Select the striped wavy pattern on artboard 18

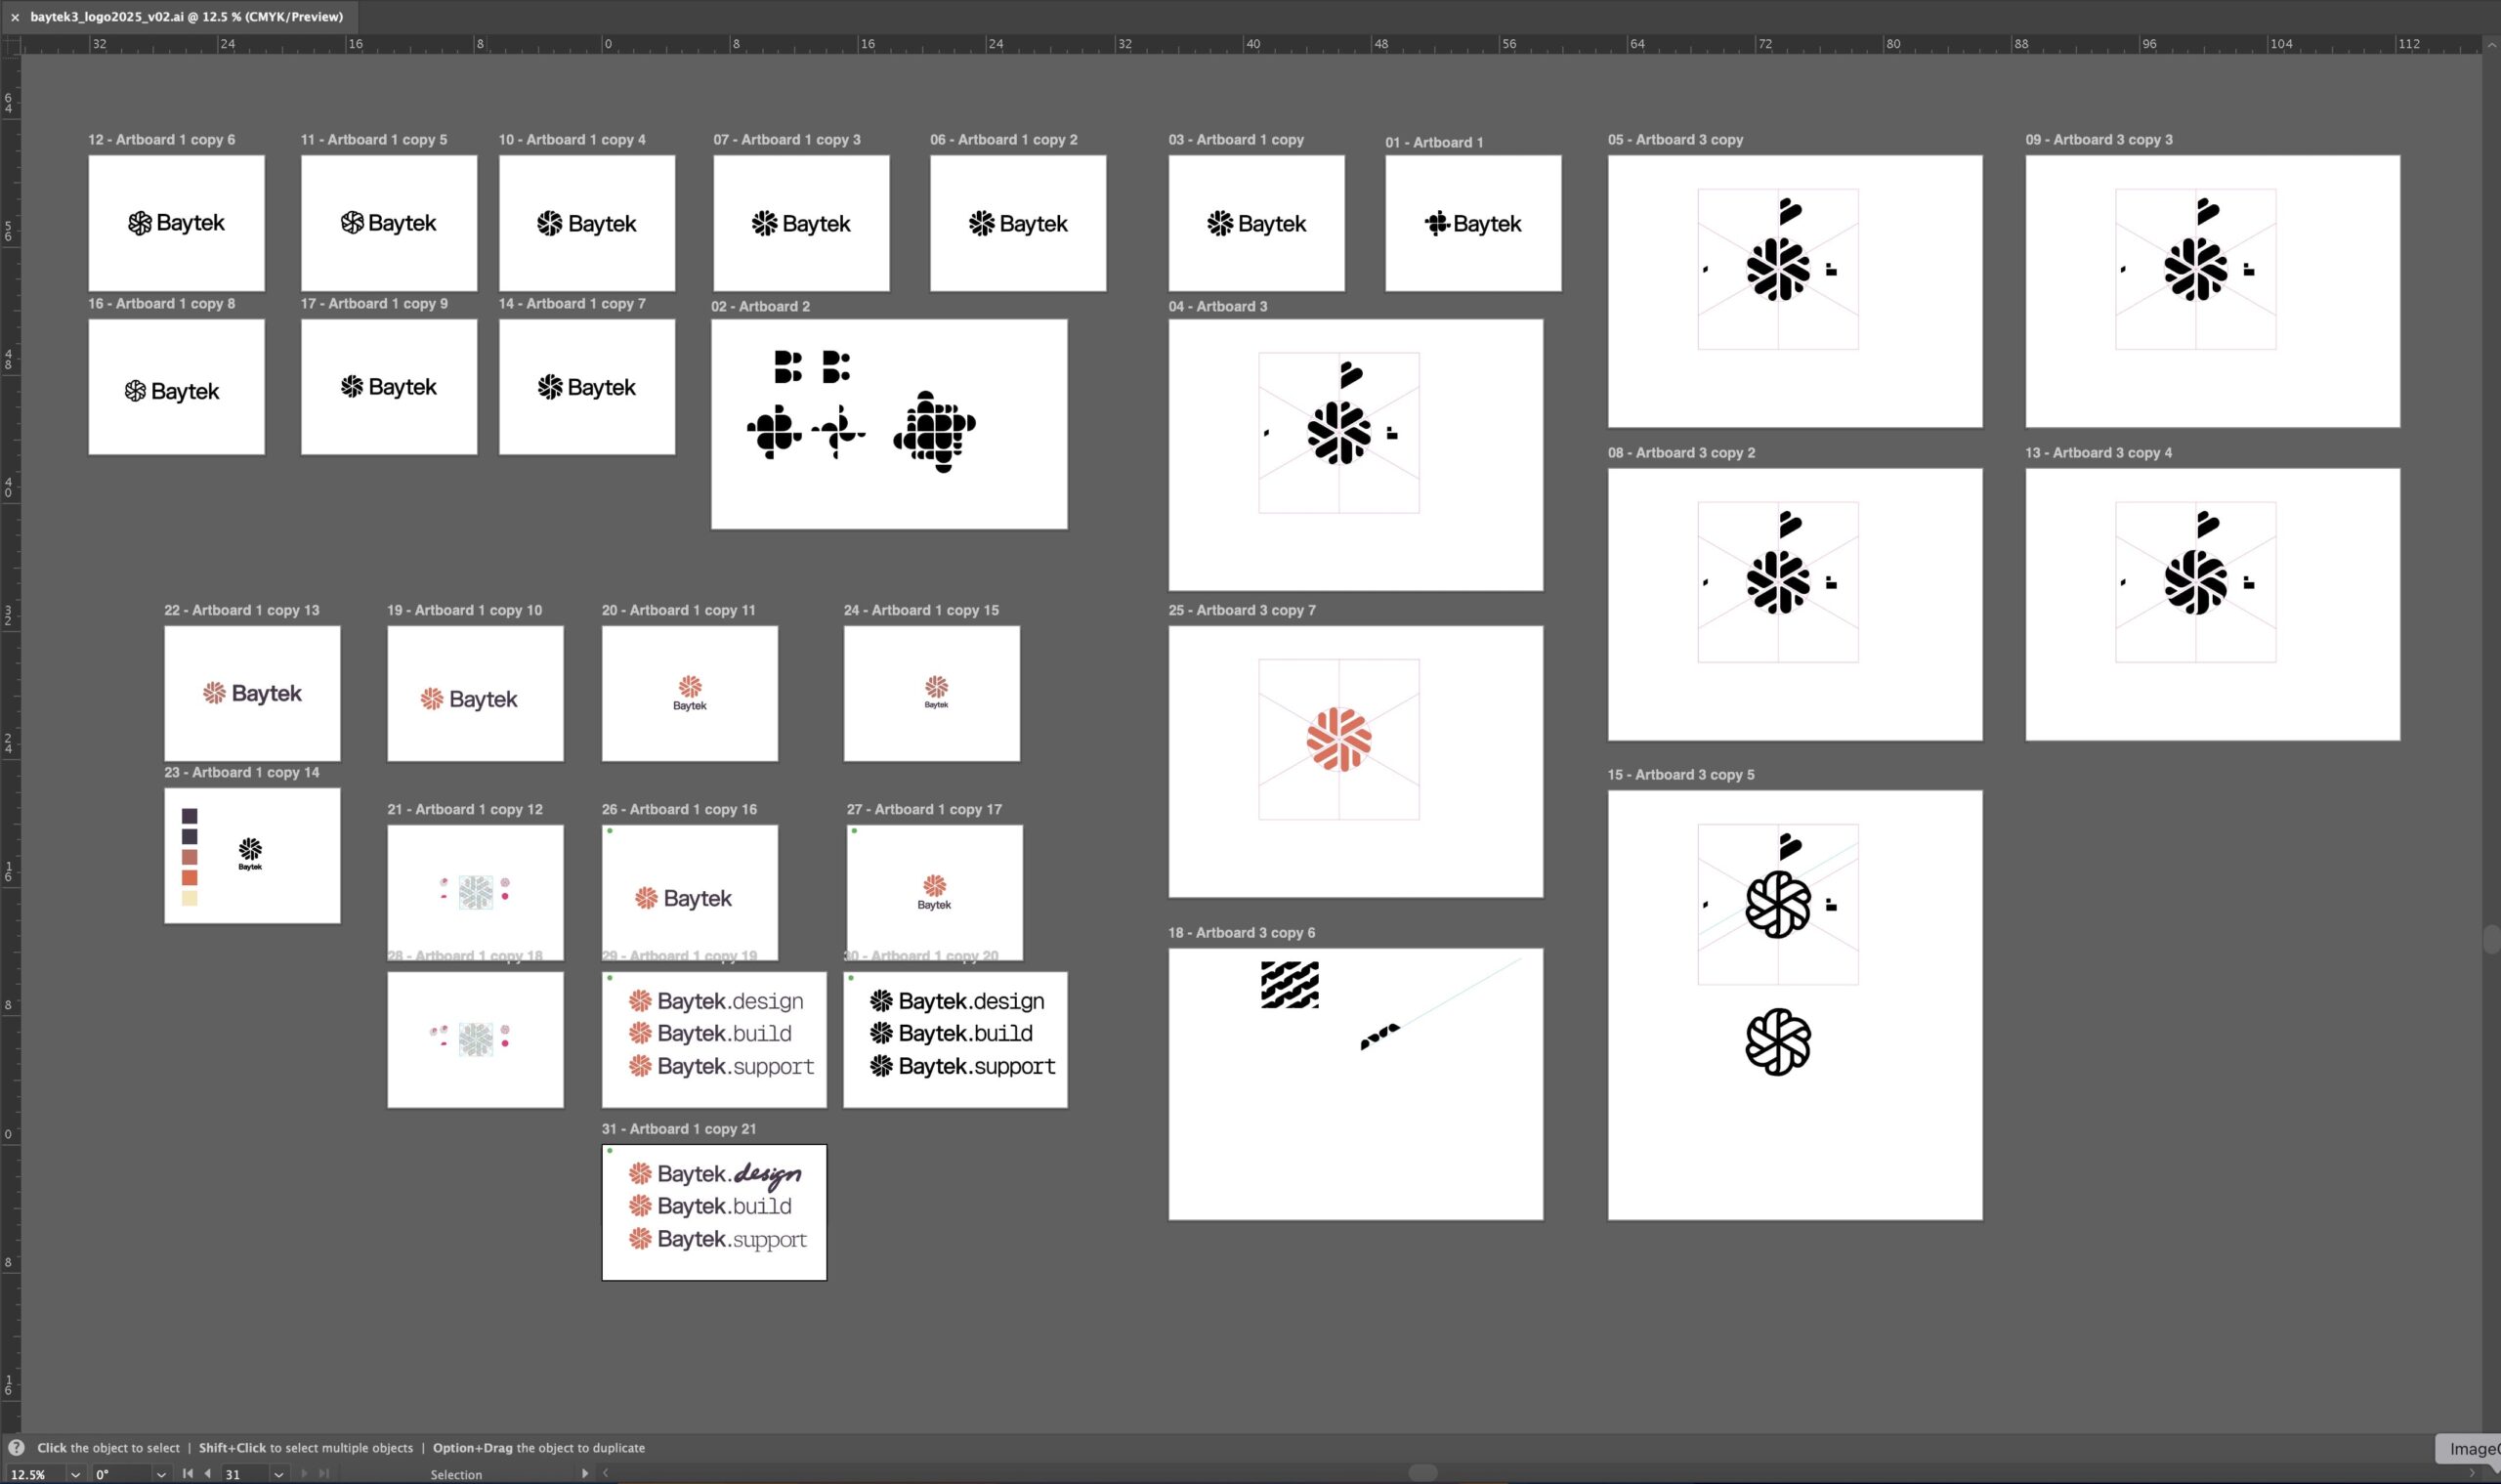[1289, 984]
